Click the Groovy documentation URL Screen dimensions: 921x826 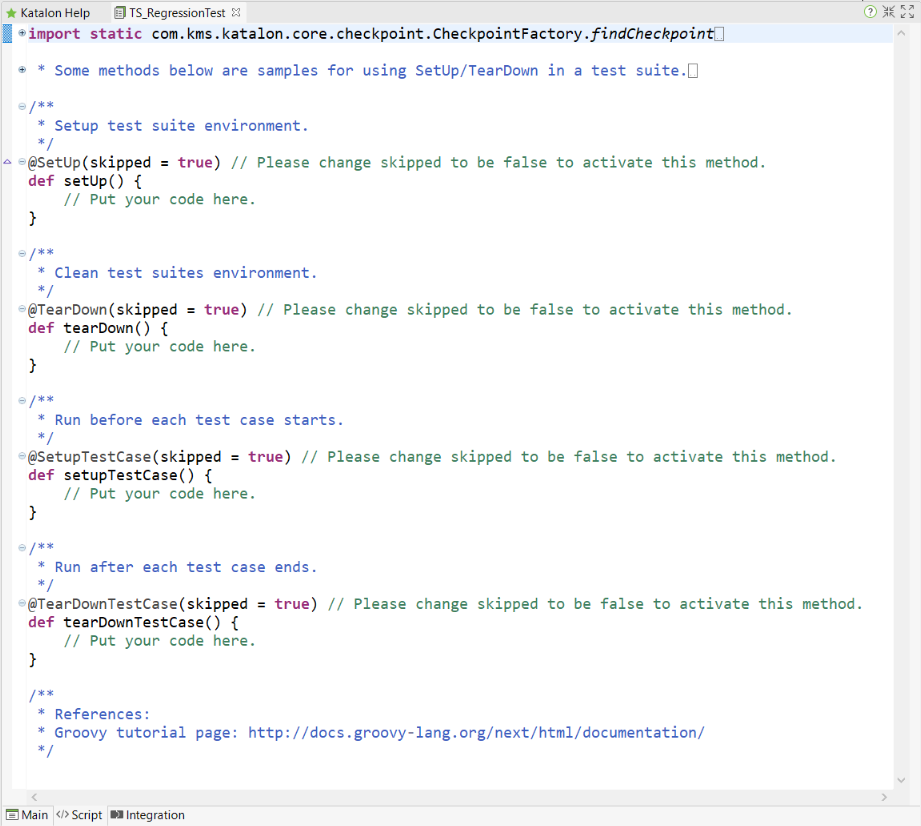coord(476,733)
